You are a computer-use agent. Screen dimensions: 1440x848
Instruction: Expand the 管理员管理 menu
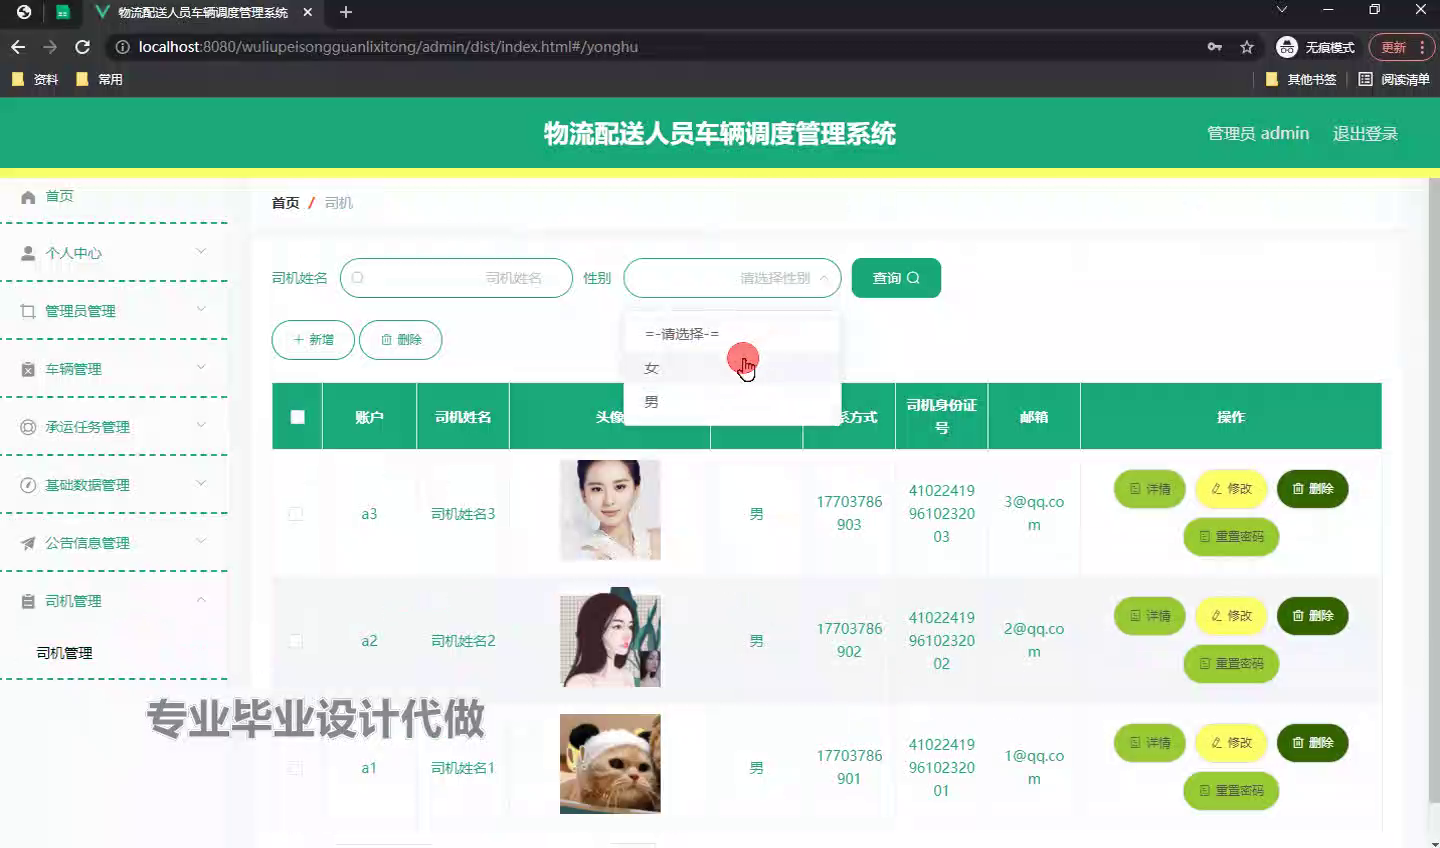click(x=114, y=312)
